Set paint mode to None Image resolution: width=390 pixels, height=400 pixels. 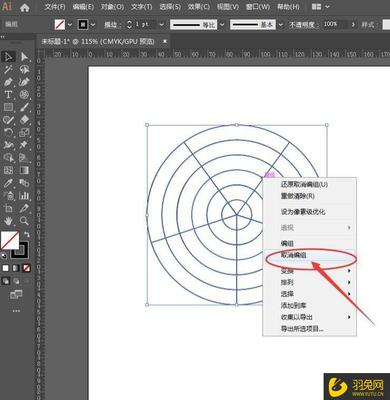pyautogui.click(x=27, y=268)
